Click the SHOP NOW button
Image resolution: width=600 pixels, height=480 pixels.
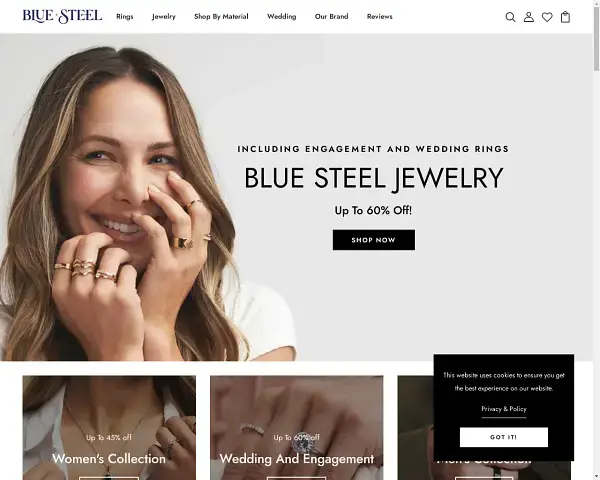(373, 240)
